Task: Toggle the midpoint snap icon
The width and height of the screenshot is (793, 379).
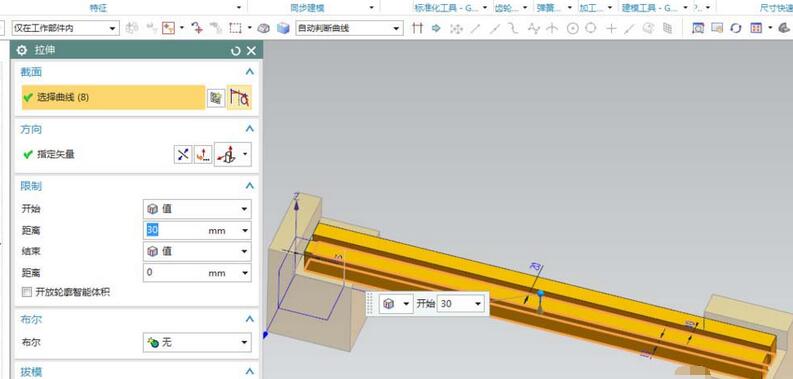Action: tap(495, 28)
